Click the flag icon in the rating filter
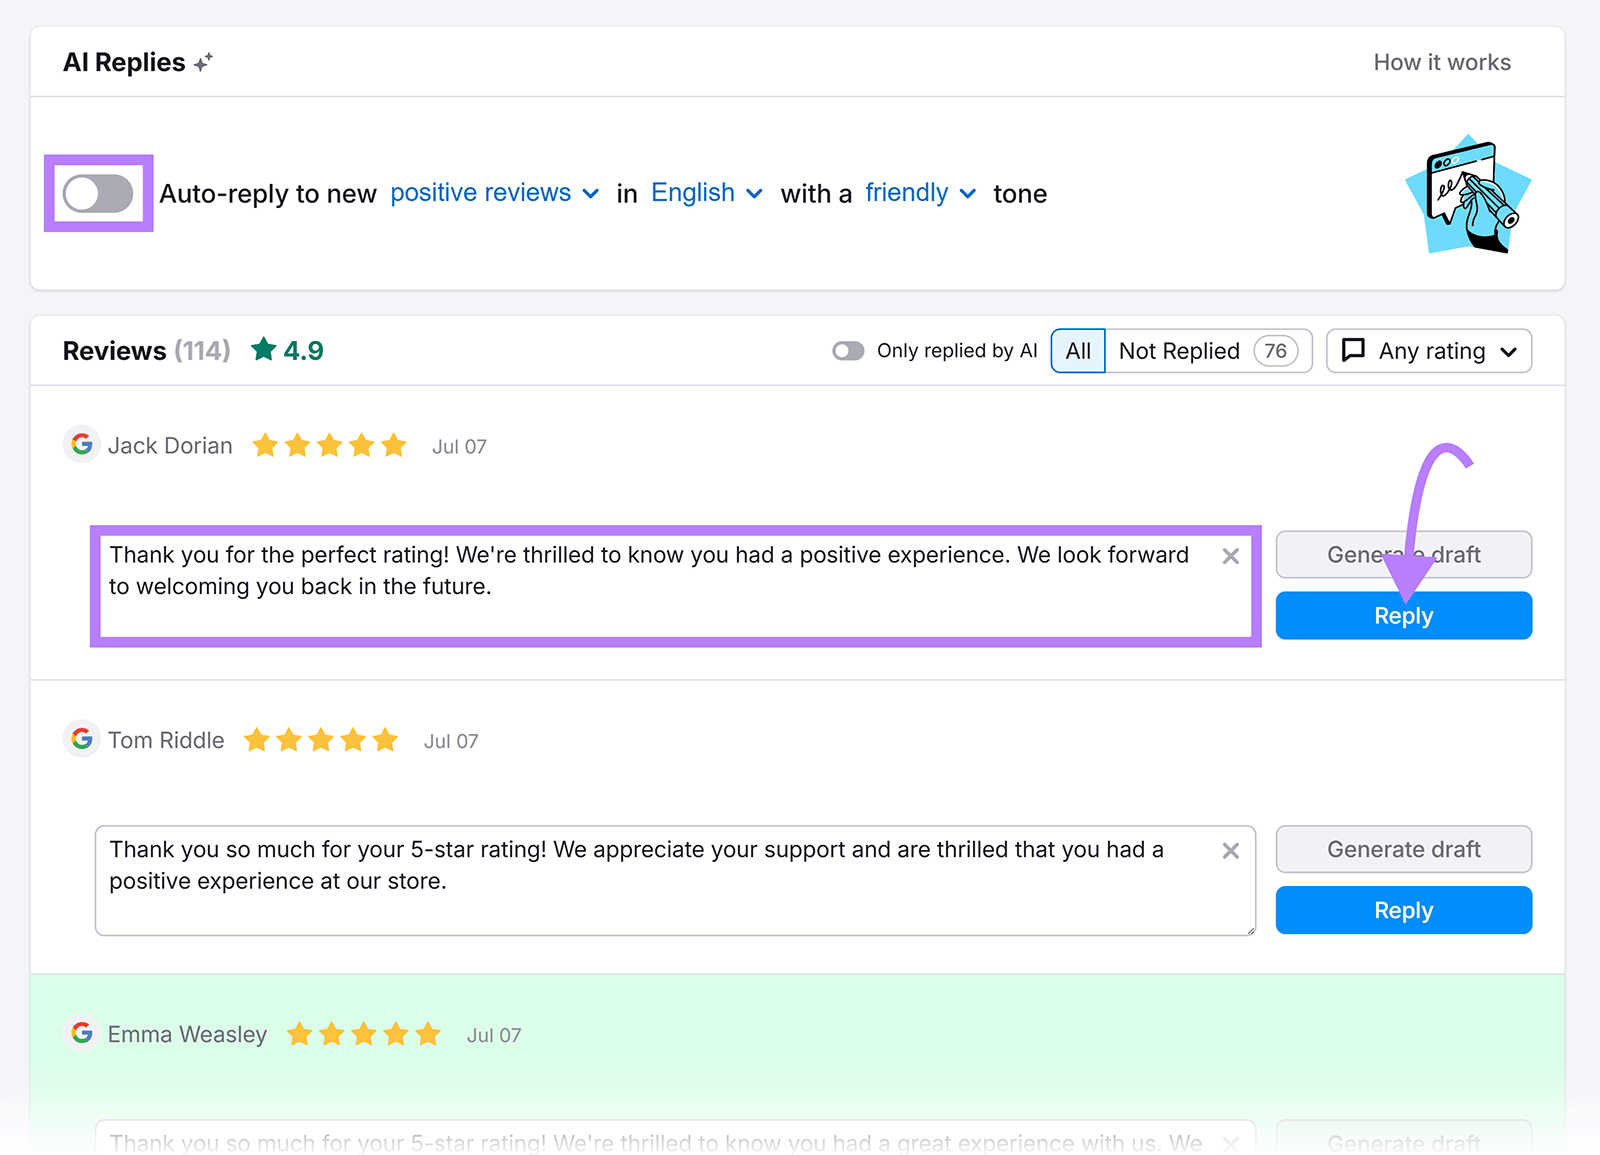Image resolution: width=1600 pixels, height=1155 pixels. tap(1354, 350)
